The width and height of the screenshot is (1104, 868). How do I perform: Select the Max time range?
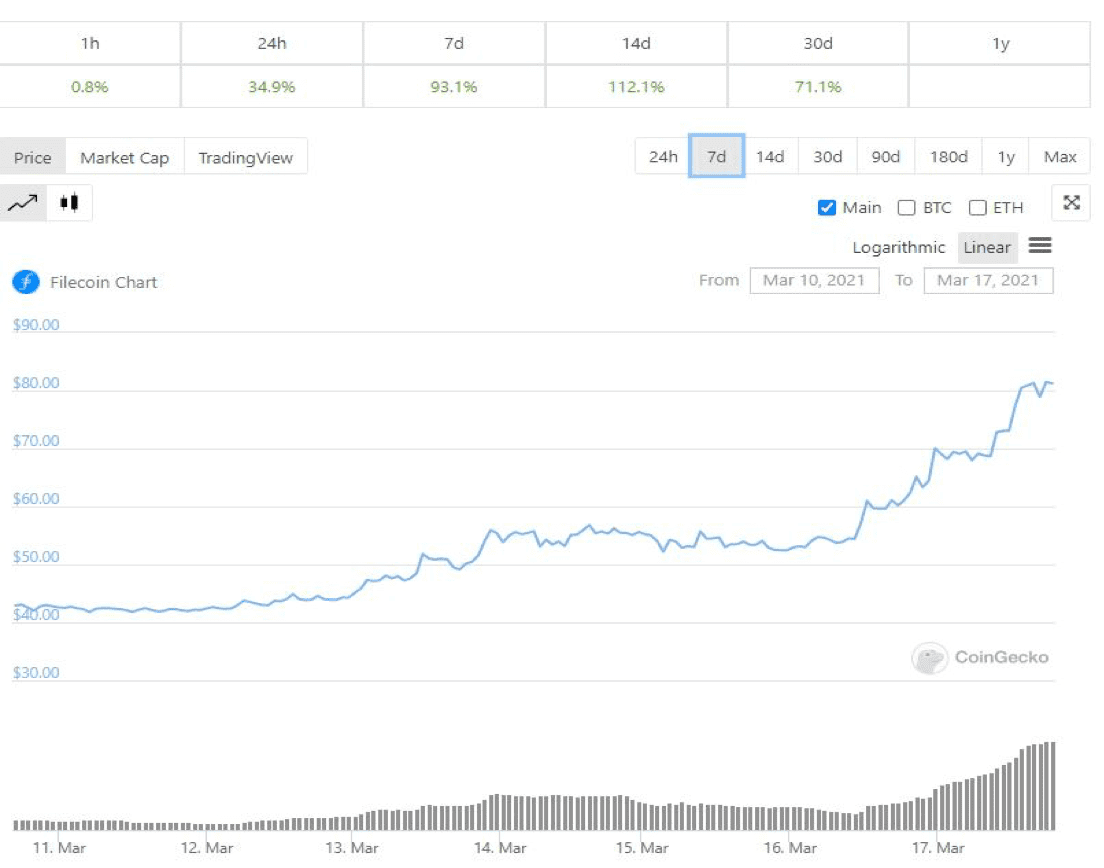coord(1060,156)
